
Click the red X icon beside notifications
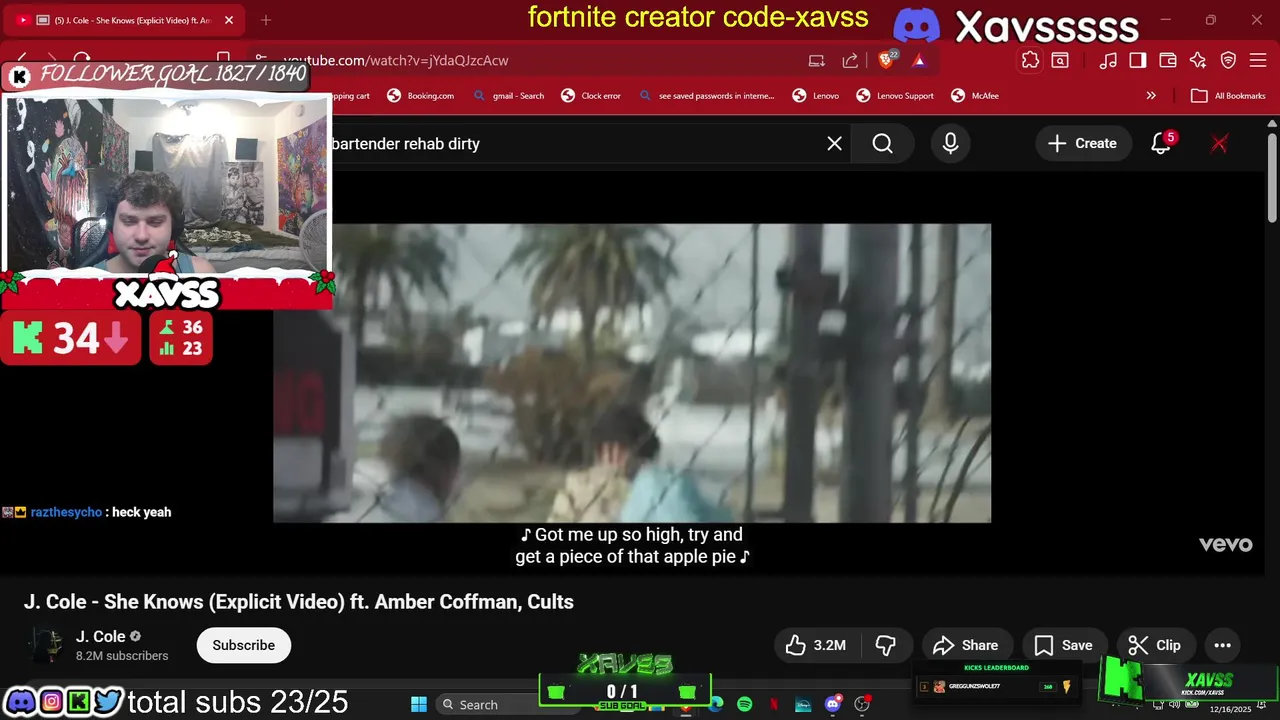[1219, 144]
